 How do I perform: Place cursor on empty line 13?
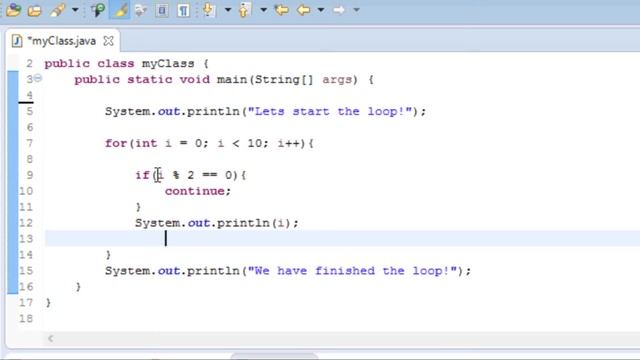pyautogui.click(x=342, y=239)
